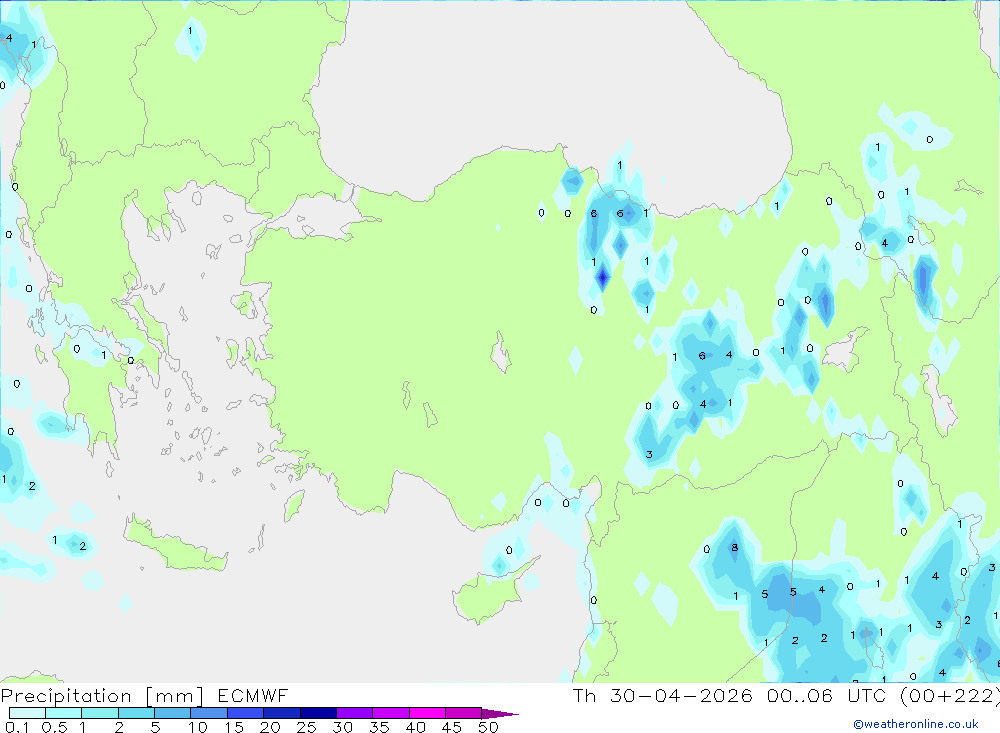Select the 35–40 mm violet legend swatch

pyautogui.click(x=390, y=713)
